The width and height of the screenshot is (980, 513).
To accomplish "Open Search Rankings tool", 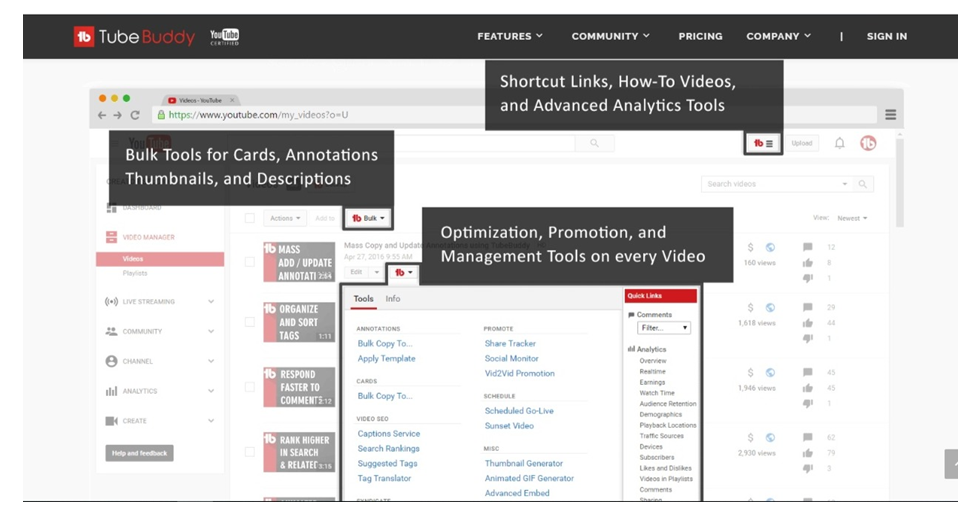I will [388, 448].
